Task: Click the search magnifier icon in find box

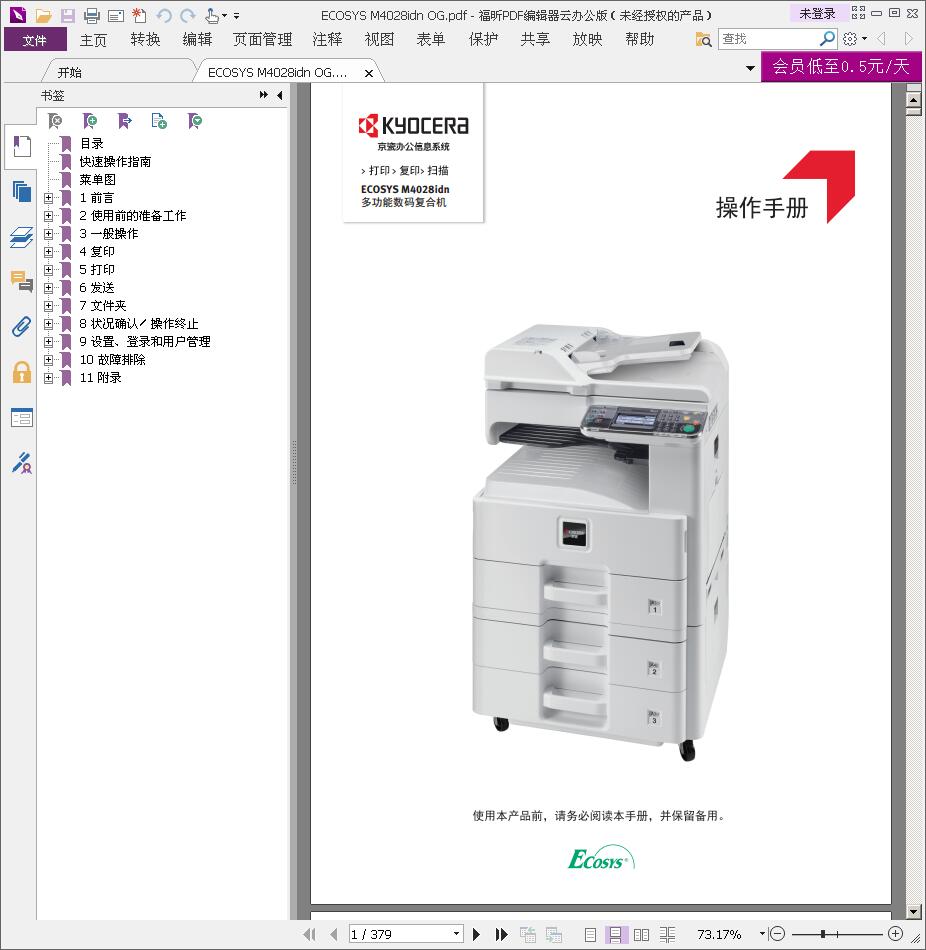Action: tap(827, 39)
